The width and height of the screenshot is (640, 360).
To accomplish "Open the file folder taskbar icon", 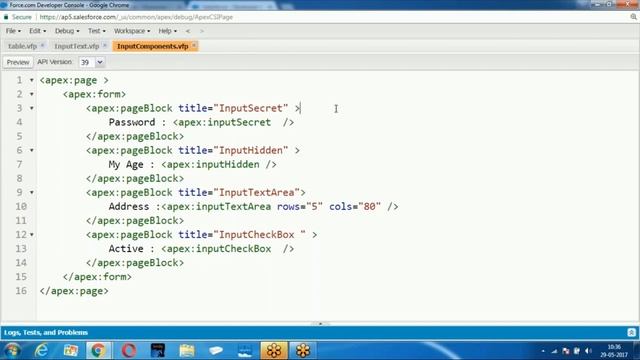I will [x=187, y=351].
